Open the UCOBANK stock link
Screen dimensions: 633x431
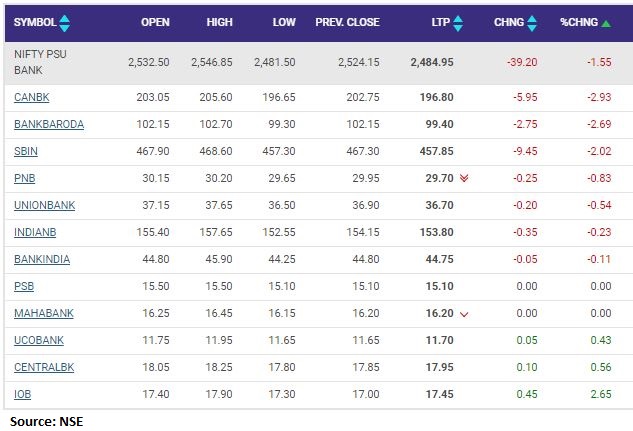click(x=40, y=340)
